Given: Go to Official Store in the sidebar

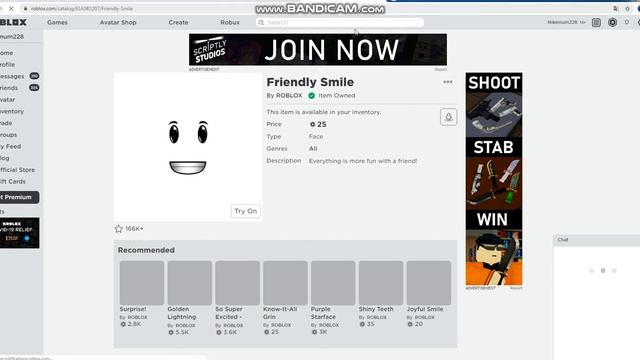Looking at the screenshot, I should pyautogui.click(x=17, y=170).
